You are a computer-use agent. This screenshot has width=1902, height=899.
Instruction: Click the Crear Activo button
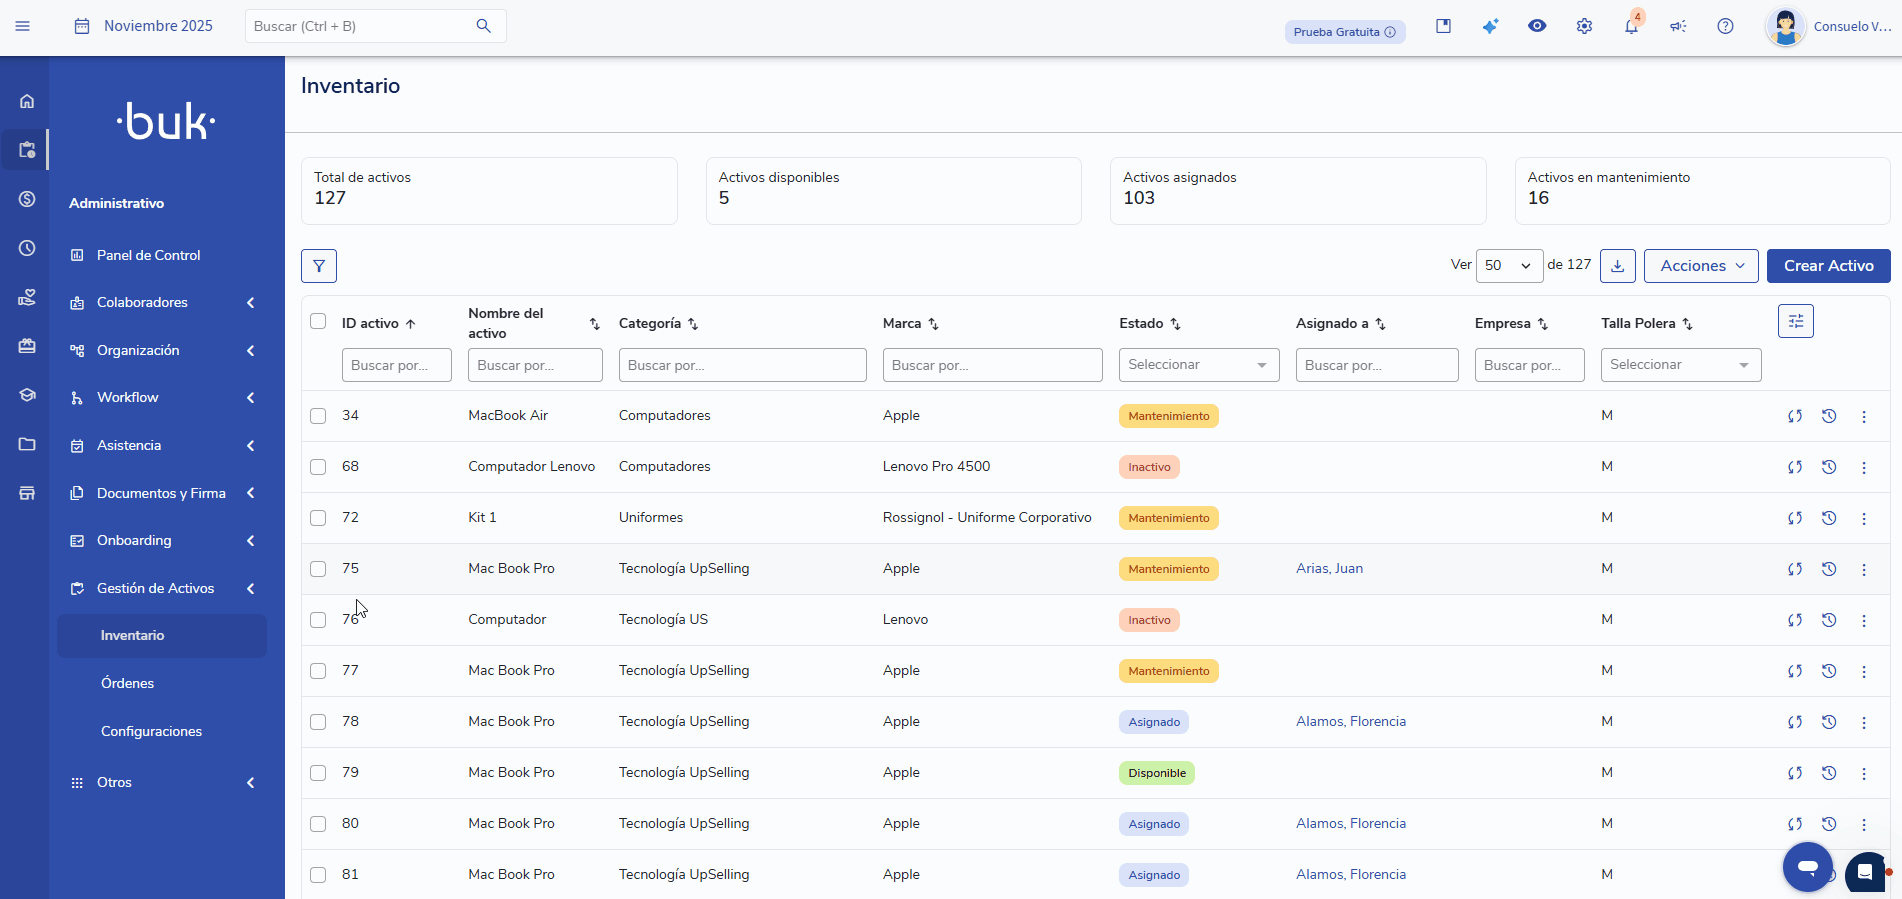[x=1828, y=266]
